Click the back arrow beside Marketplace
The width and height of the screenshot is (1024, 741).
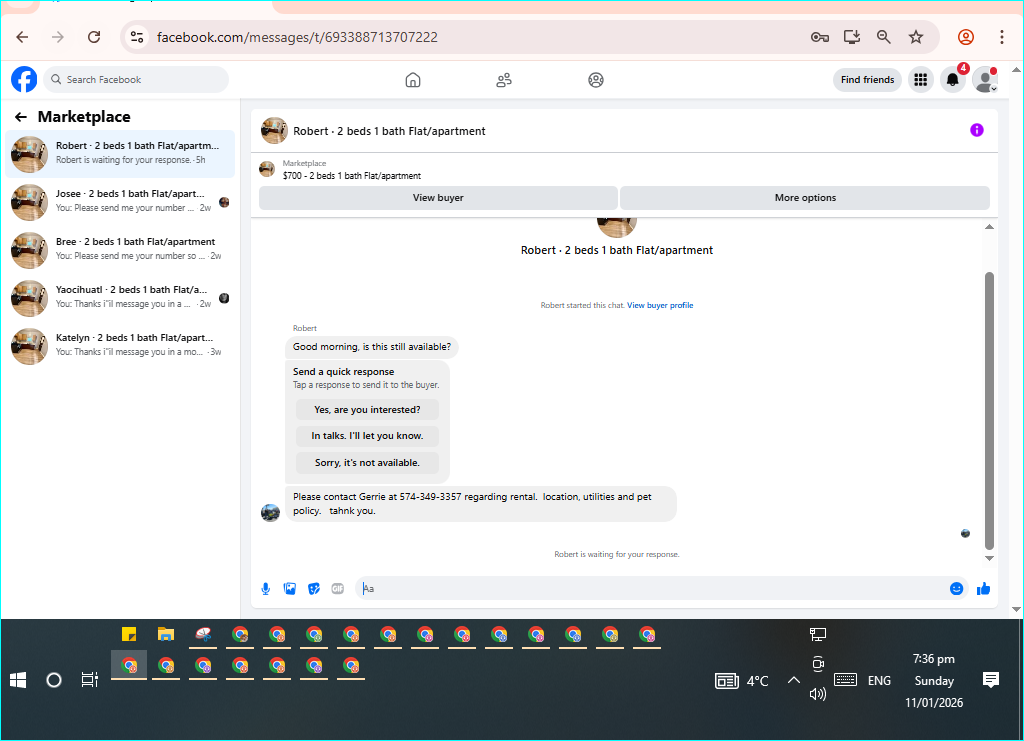[x=21, y=117]
